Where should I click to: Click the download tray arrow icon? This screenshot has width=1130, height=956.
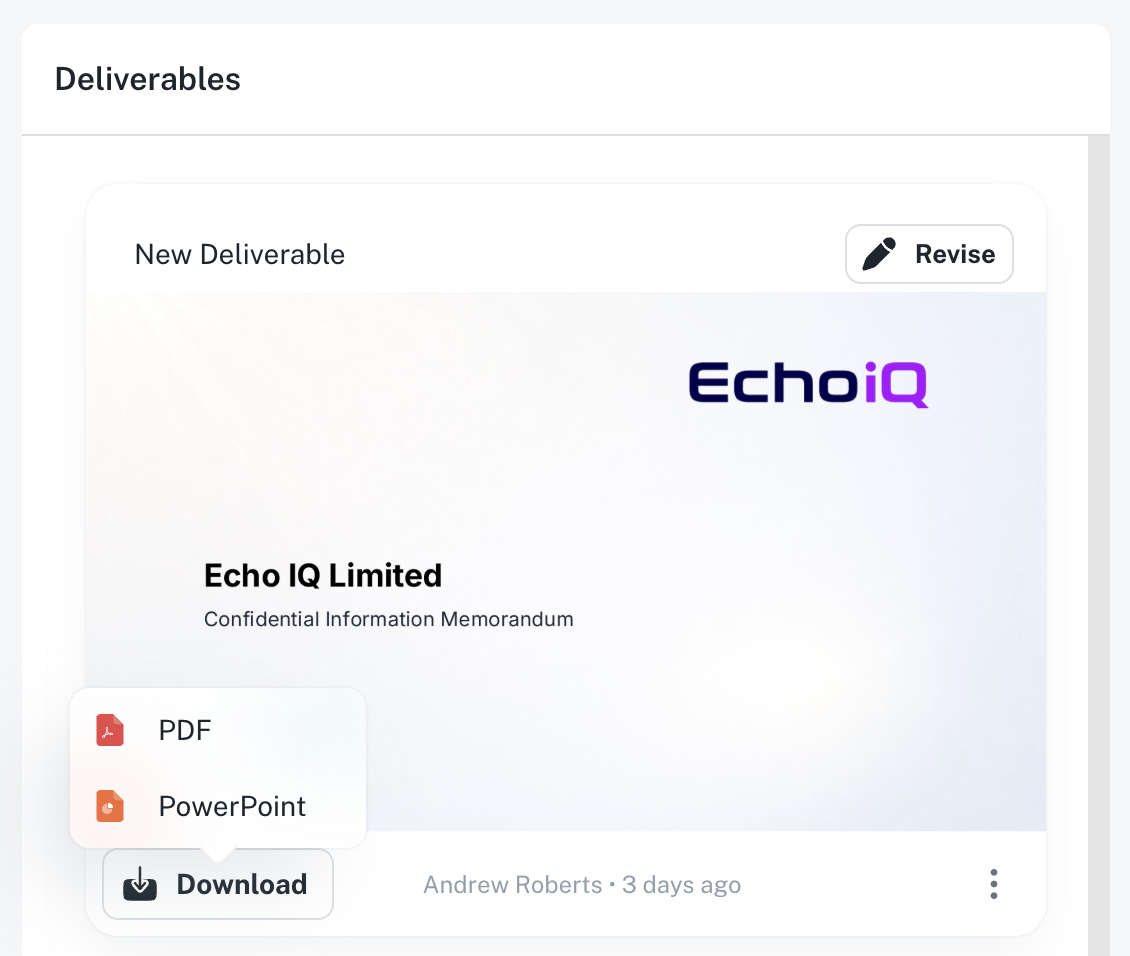(140, 884)
